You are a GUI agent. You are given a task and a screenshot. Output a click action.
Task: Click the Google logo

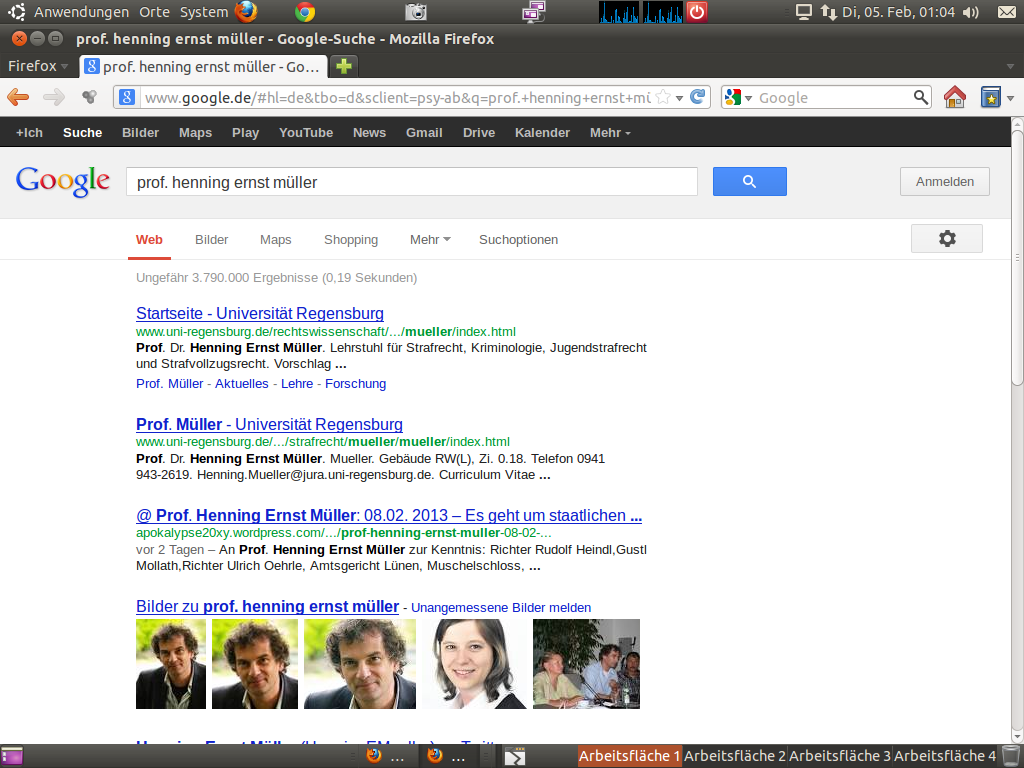coord(63,181)
